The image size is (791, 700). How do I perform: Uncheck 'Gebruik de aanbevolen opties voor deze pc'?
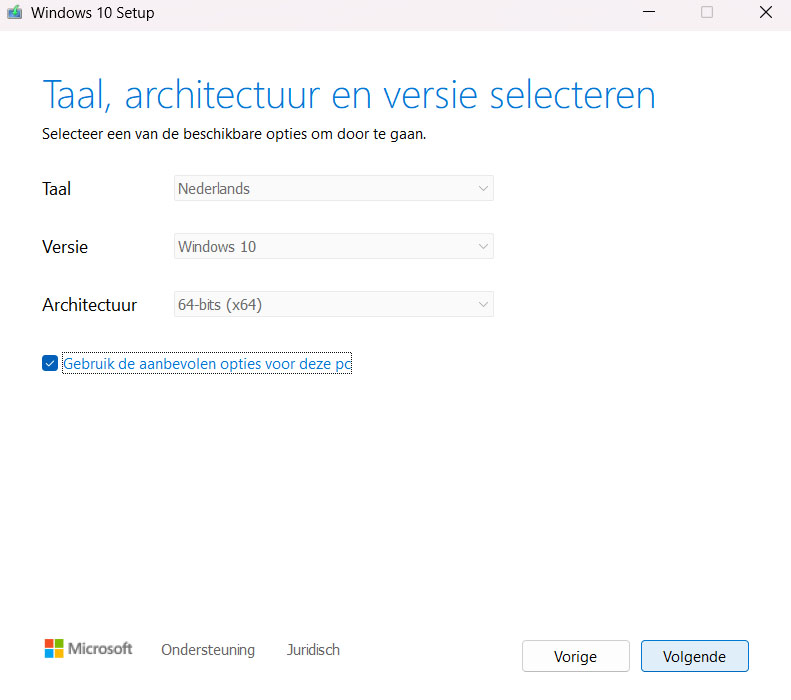click(x=50, y=363)
